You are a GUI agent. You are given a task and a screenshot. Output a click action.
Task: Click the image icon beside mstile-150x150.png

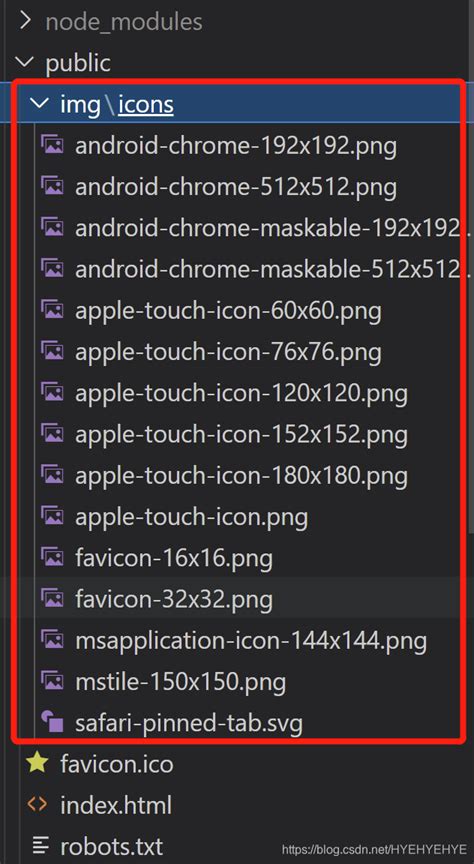pos(52,681)
